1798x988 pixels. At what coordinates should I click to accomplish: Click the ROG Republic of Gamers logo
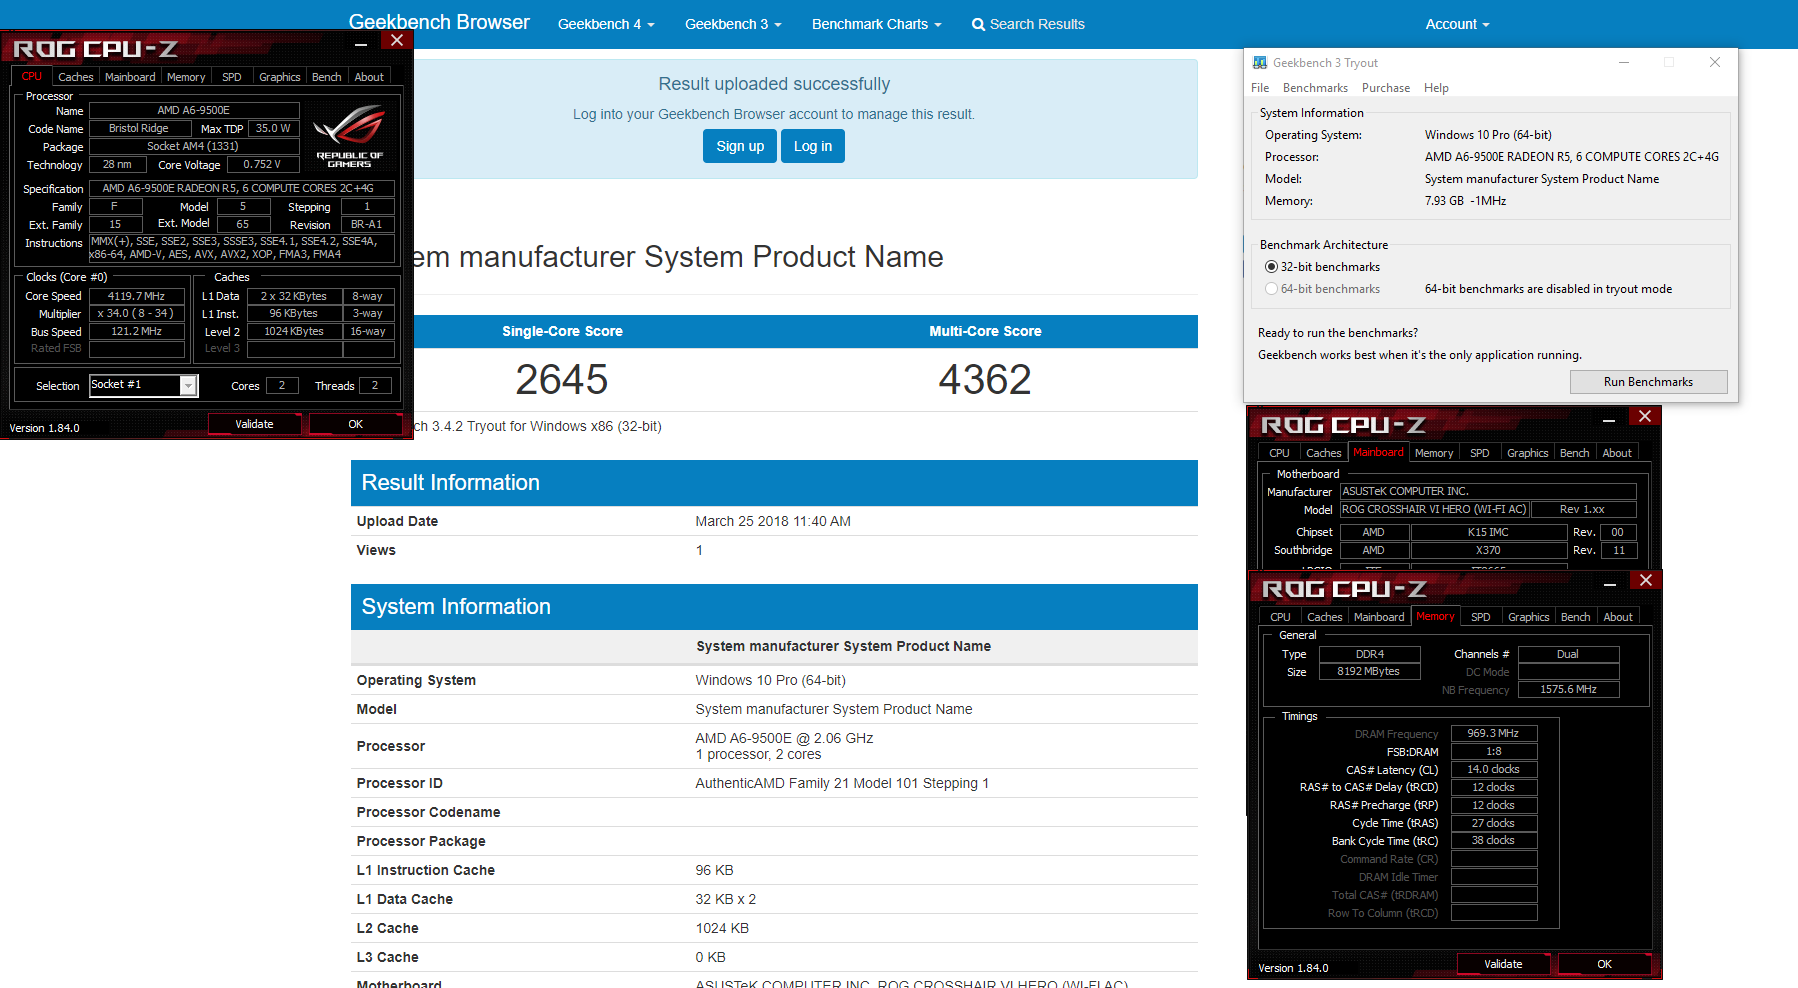click(x=349, y=136)
